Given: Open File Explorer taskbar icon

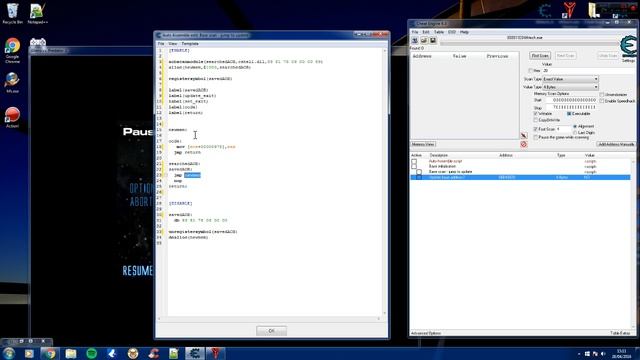Looking at the screenshot, I should (x=71, y=353).
